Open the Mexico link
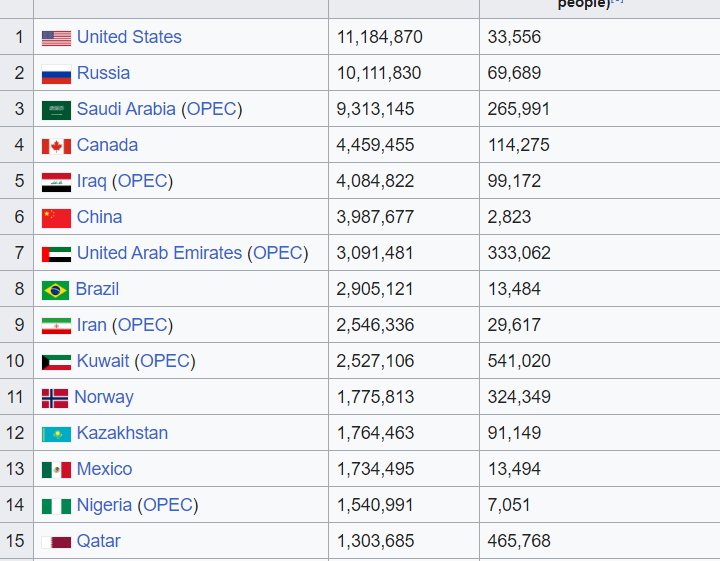The image size is (720, 561). [104, 469]
